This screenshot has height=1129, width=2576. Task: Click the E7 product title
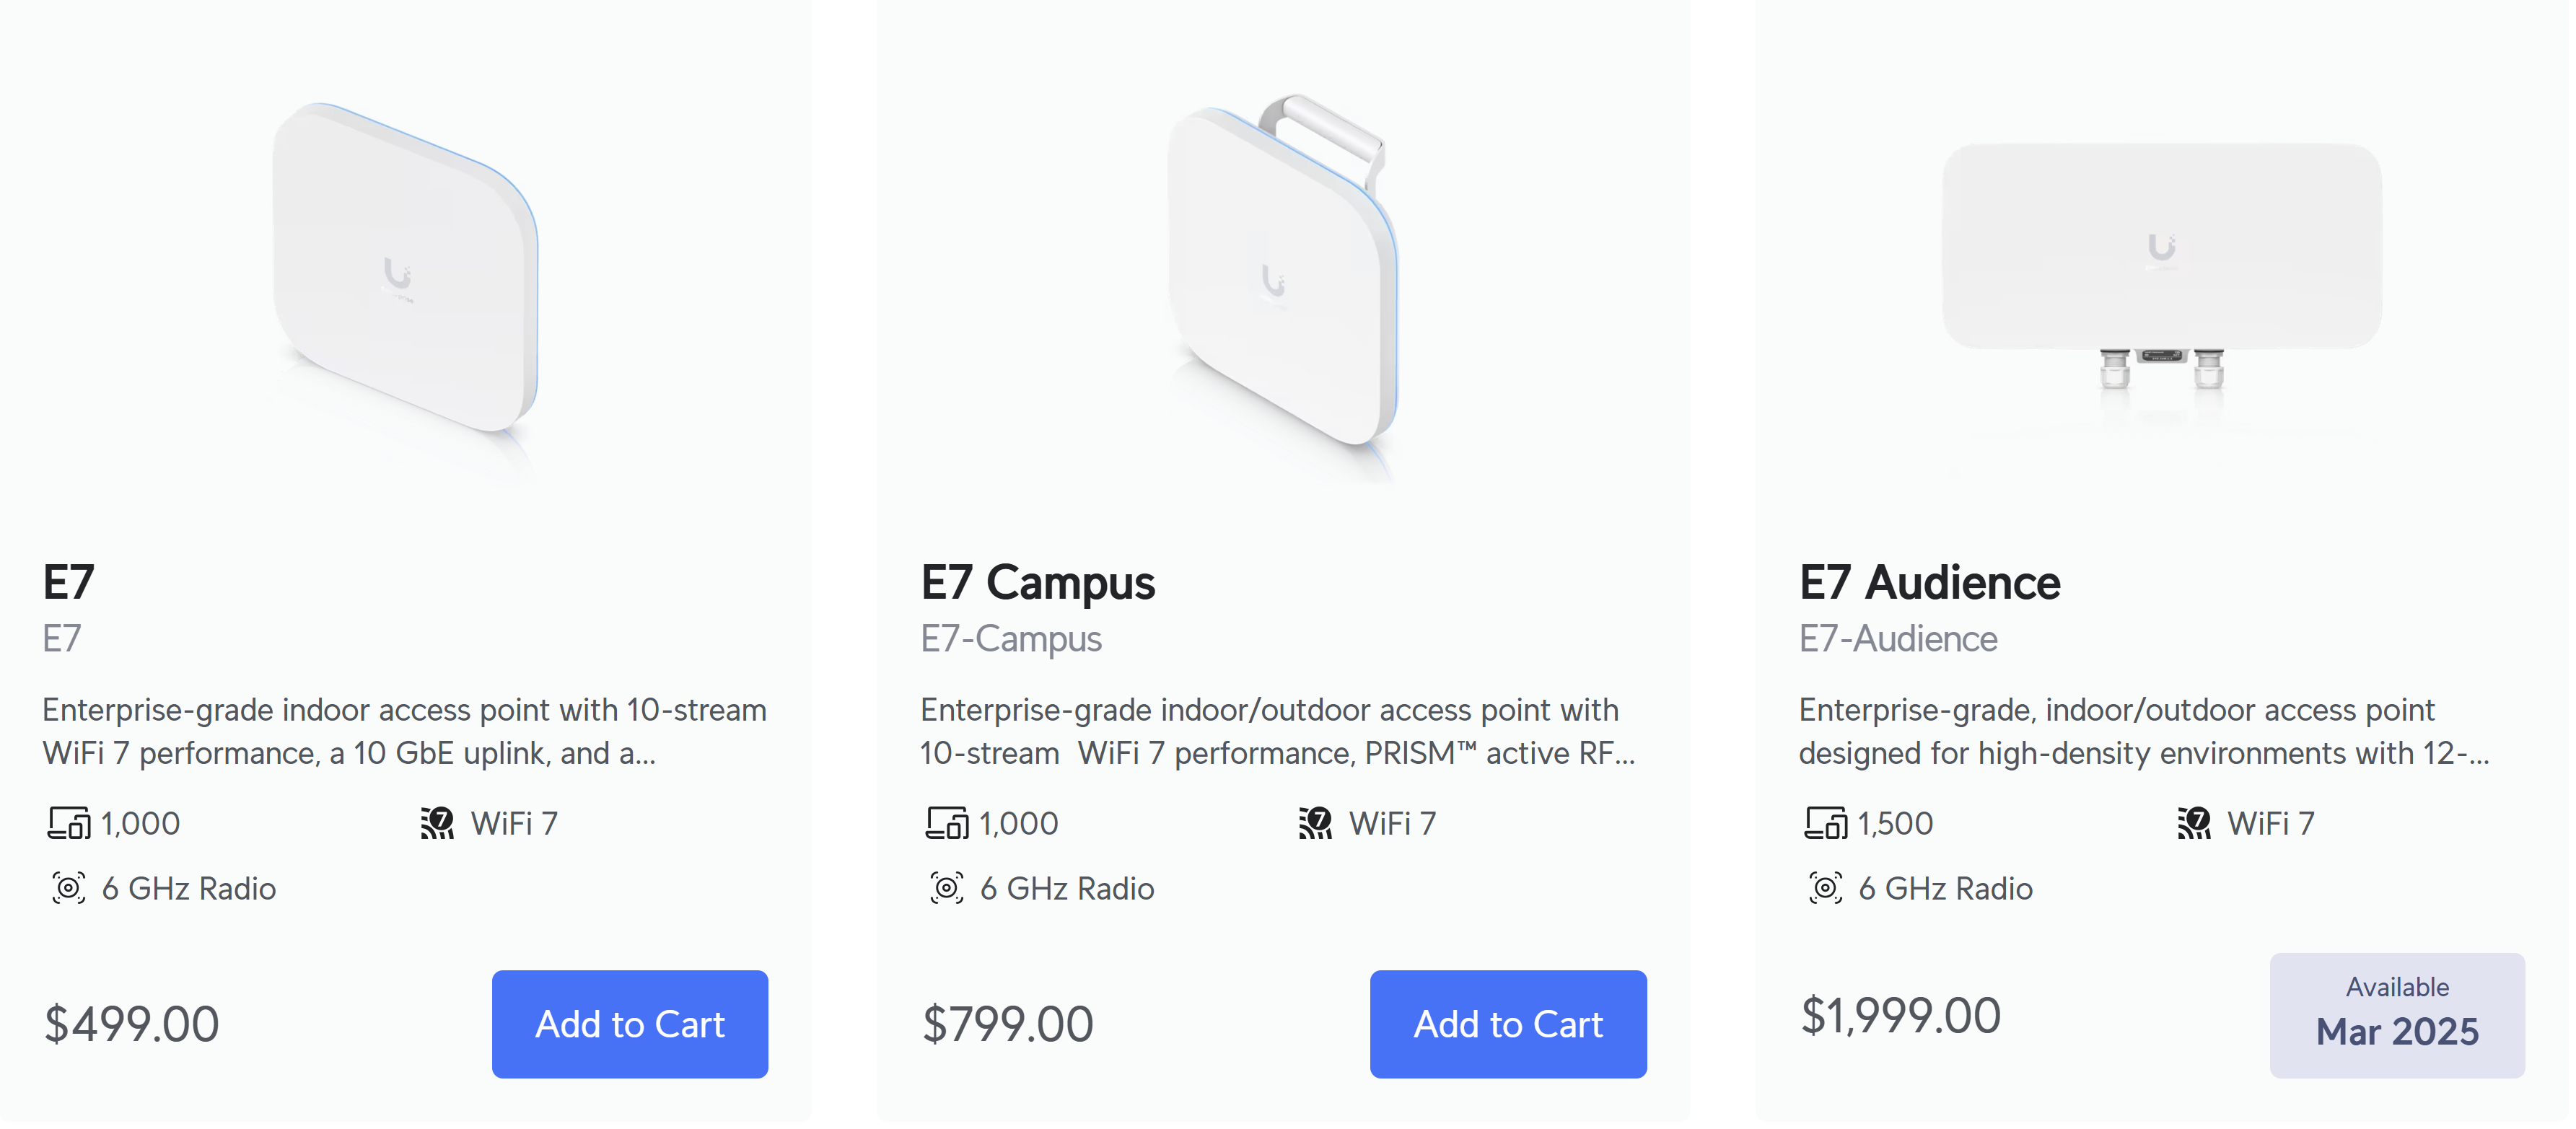[x=68, y=583]
